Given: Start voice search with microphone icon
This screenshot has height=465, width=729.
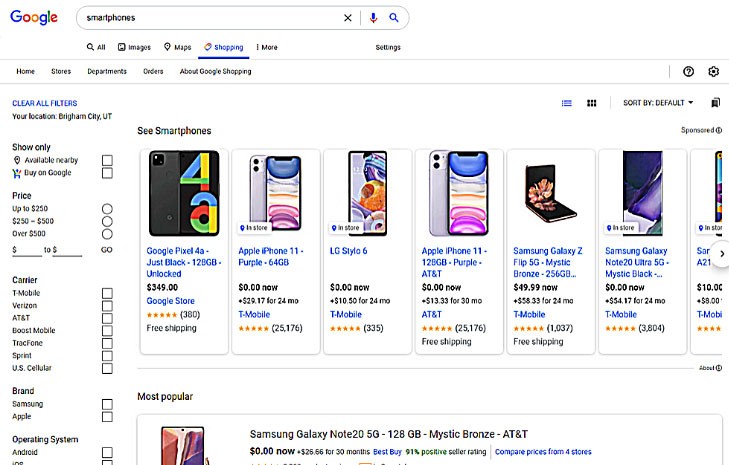Looking at the screenshot, I should click(373, 18).
